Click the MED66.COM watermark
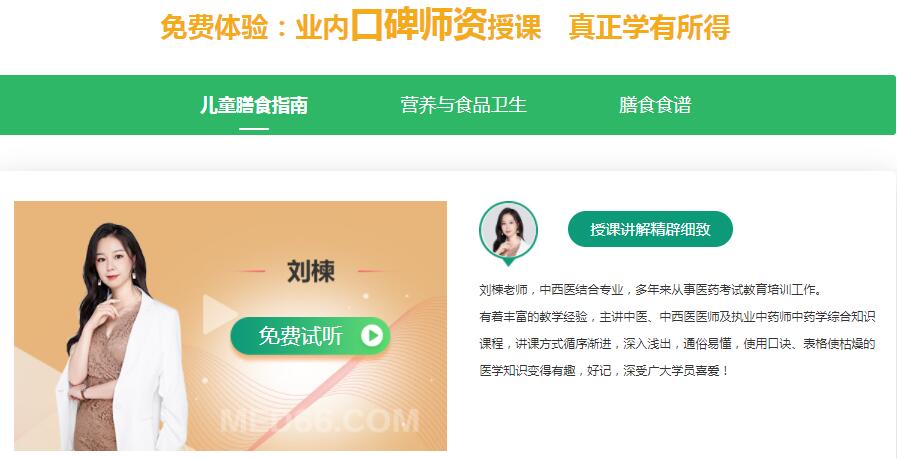Image resolution: width=897 pixels, height=459 pixels. tap(319, 421)
